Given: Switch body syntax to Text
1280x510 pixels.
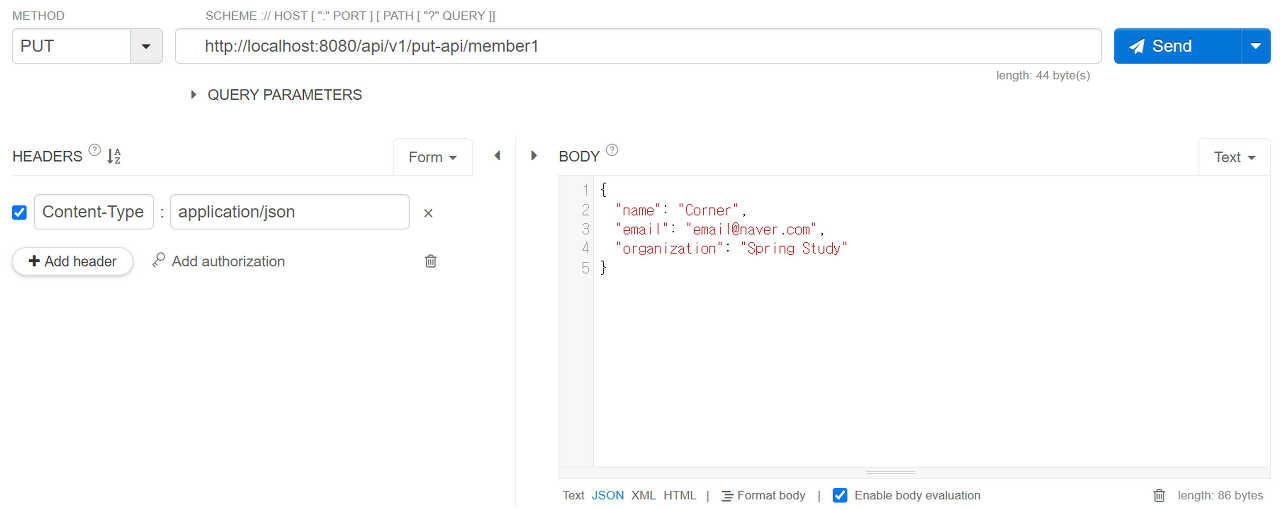Looking at the screenshot, I should (x=573, y=495).
